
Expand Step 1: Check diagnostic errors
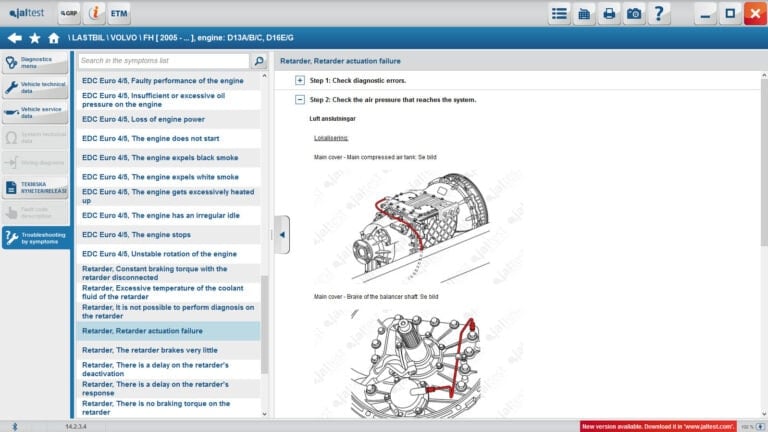(x=300, y=80)
